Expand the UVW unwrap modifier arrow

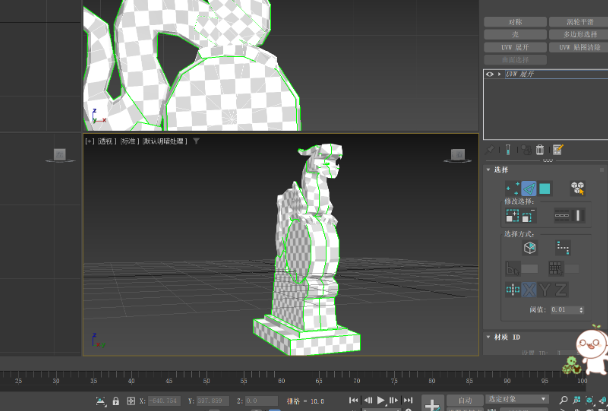point(499,74)
